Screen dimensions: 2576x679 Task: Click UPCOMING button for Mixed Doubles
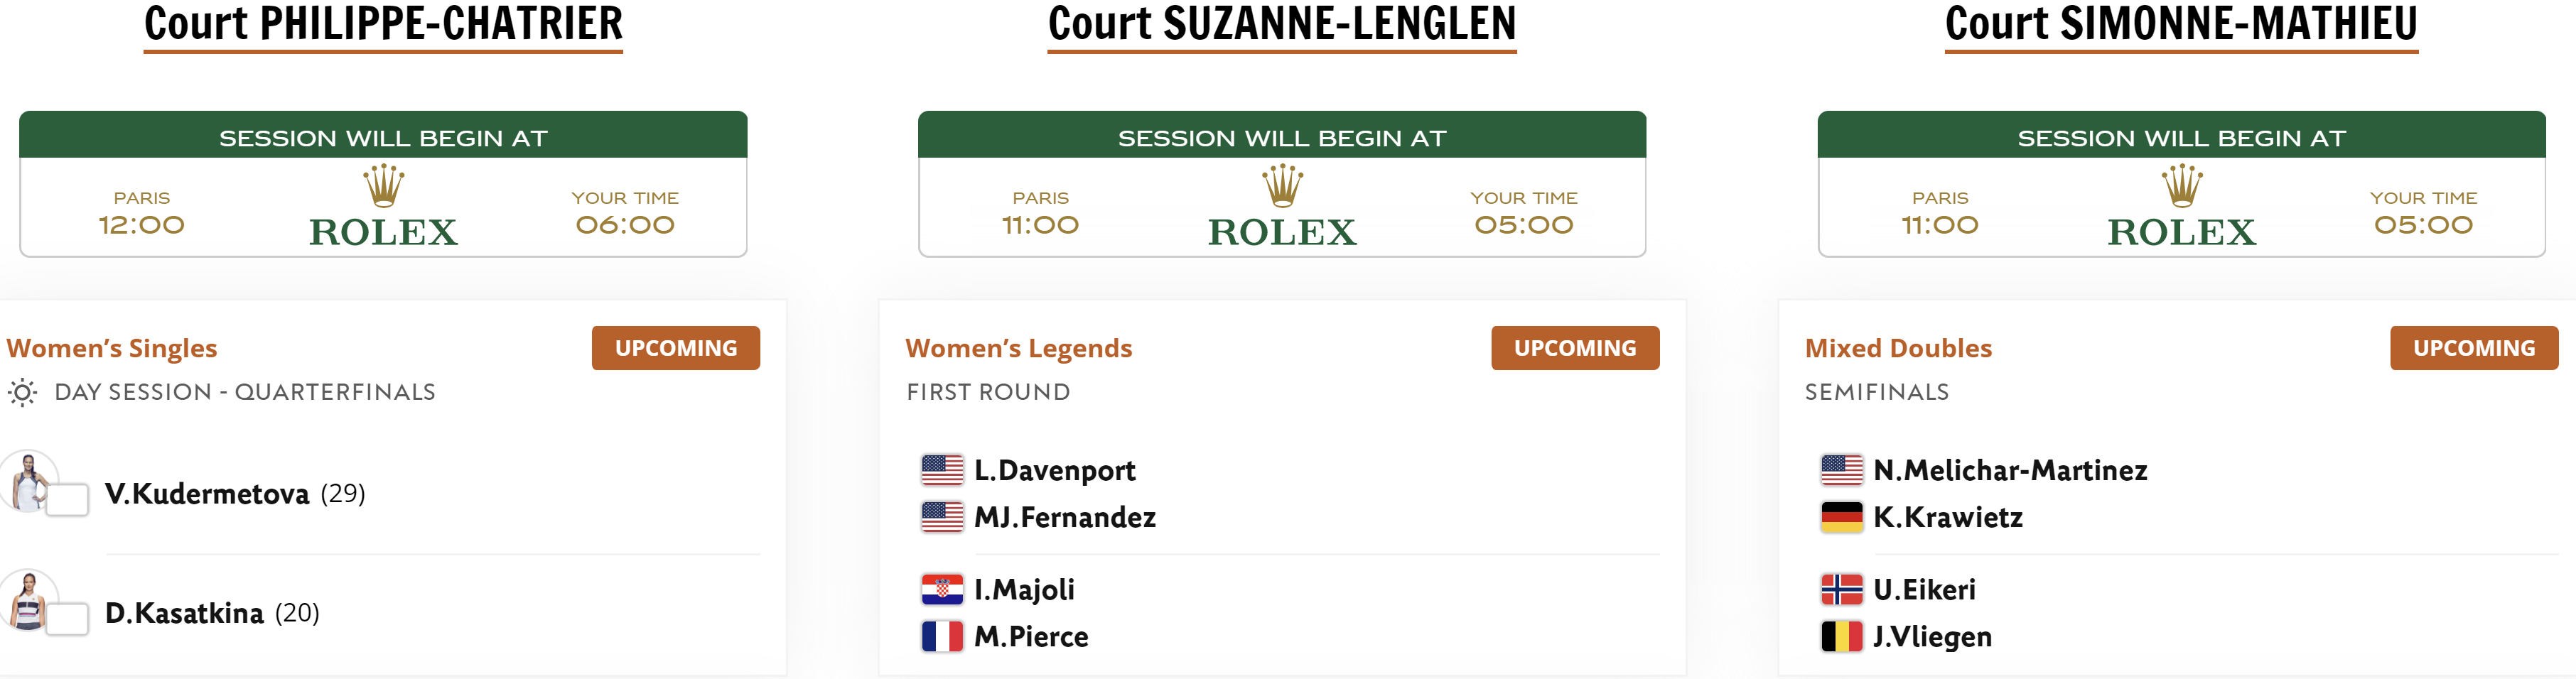pos(2474,348)
